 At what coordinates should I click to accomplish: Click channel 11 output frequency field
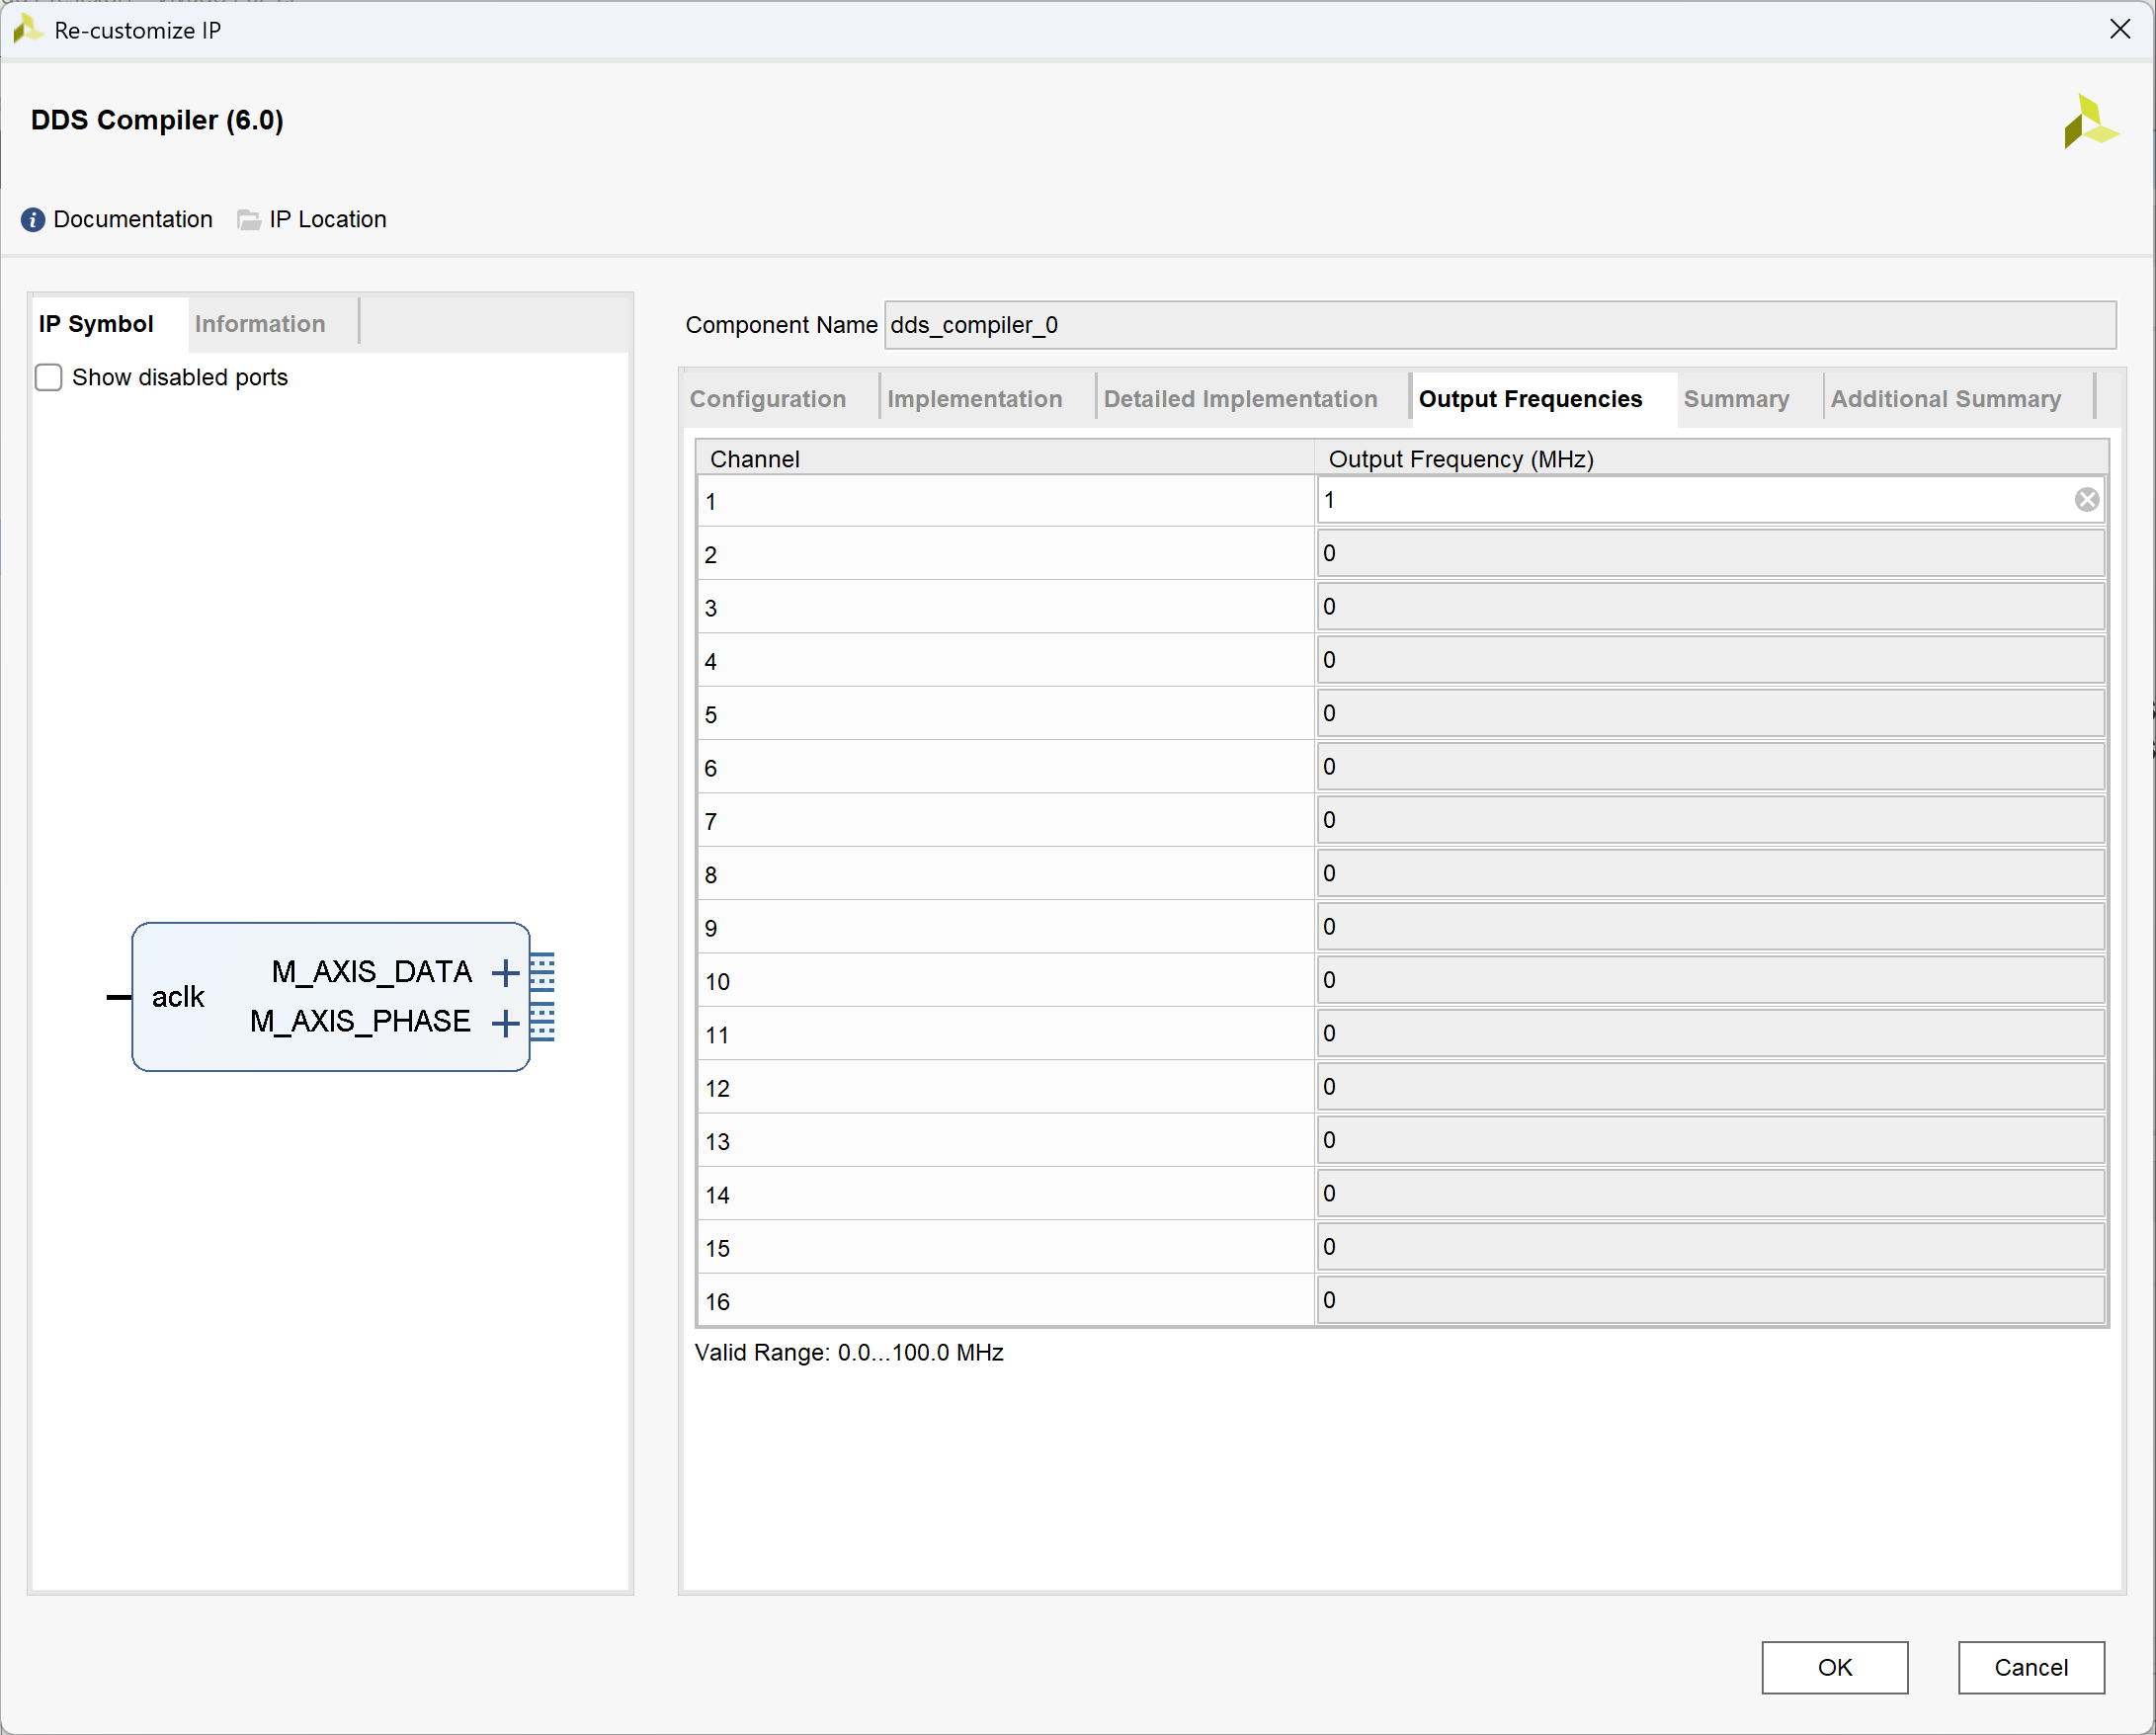click(x=1711, y=1034)
